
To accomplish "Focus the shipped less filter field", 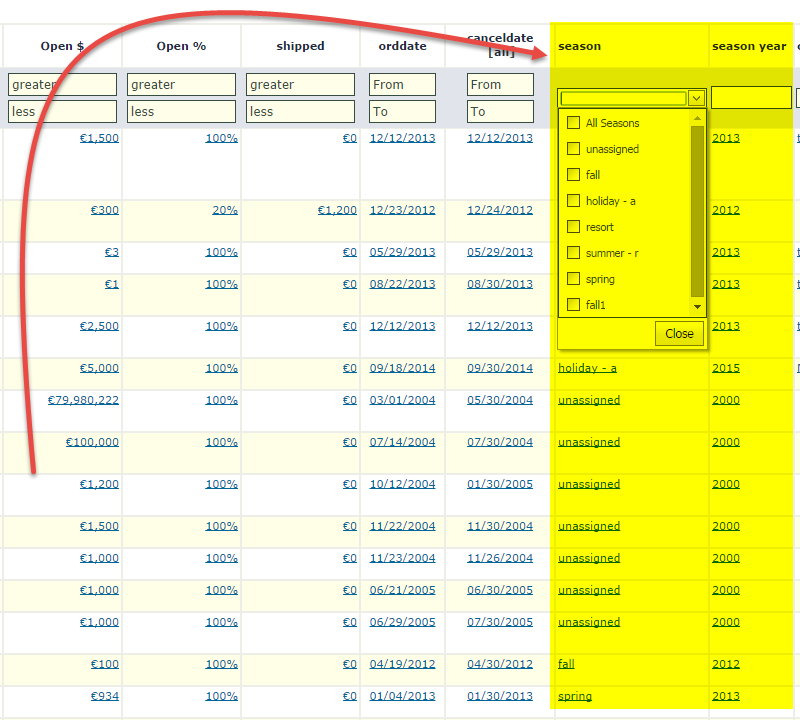I will 300,111.
